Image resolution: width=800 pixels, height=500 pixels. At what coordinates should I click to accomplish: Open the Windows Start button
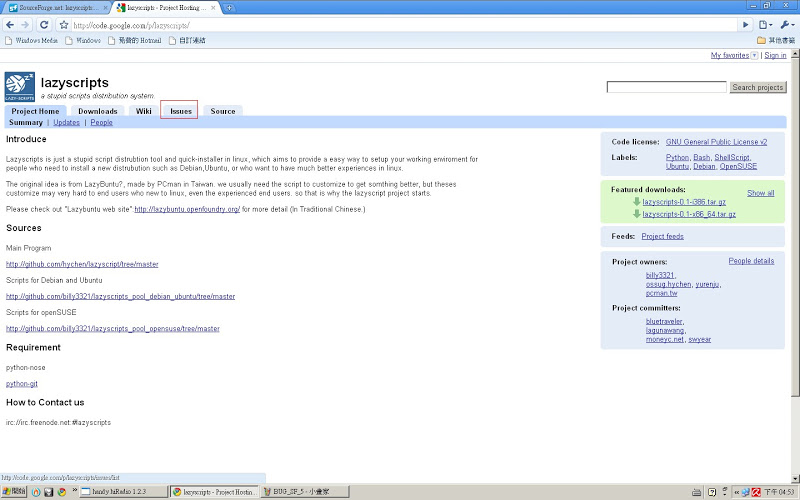tap(14, 492)
